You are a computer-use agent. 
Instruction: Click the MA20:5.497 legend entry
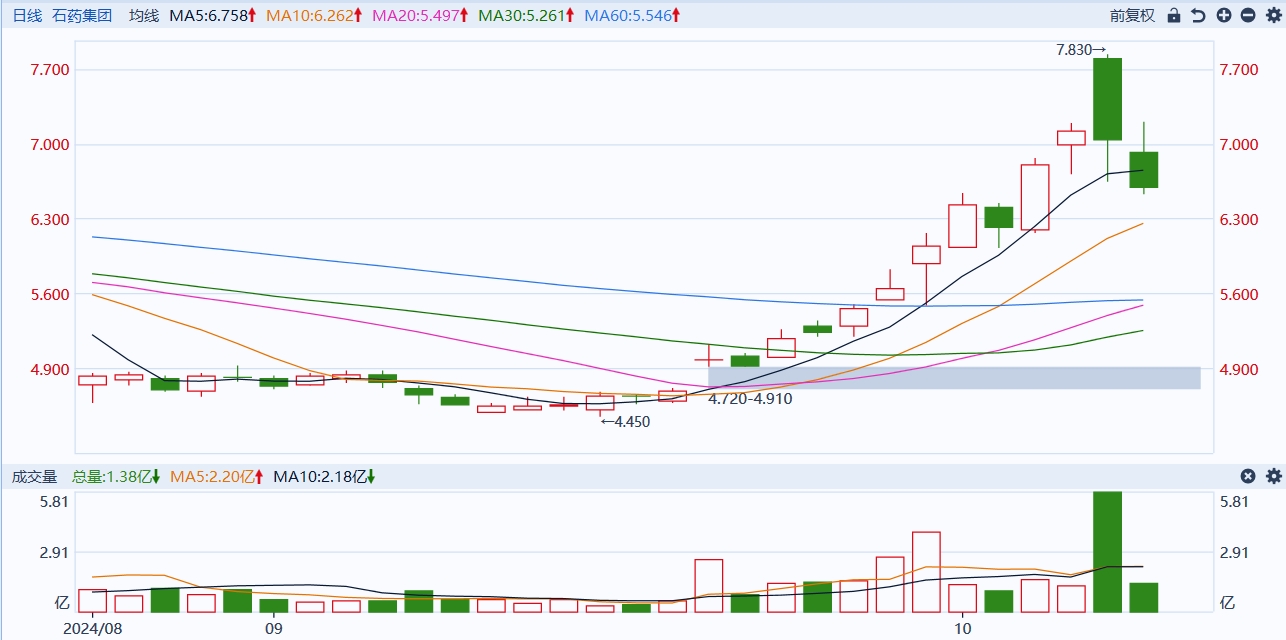pos(420,15)
